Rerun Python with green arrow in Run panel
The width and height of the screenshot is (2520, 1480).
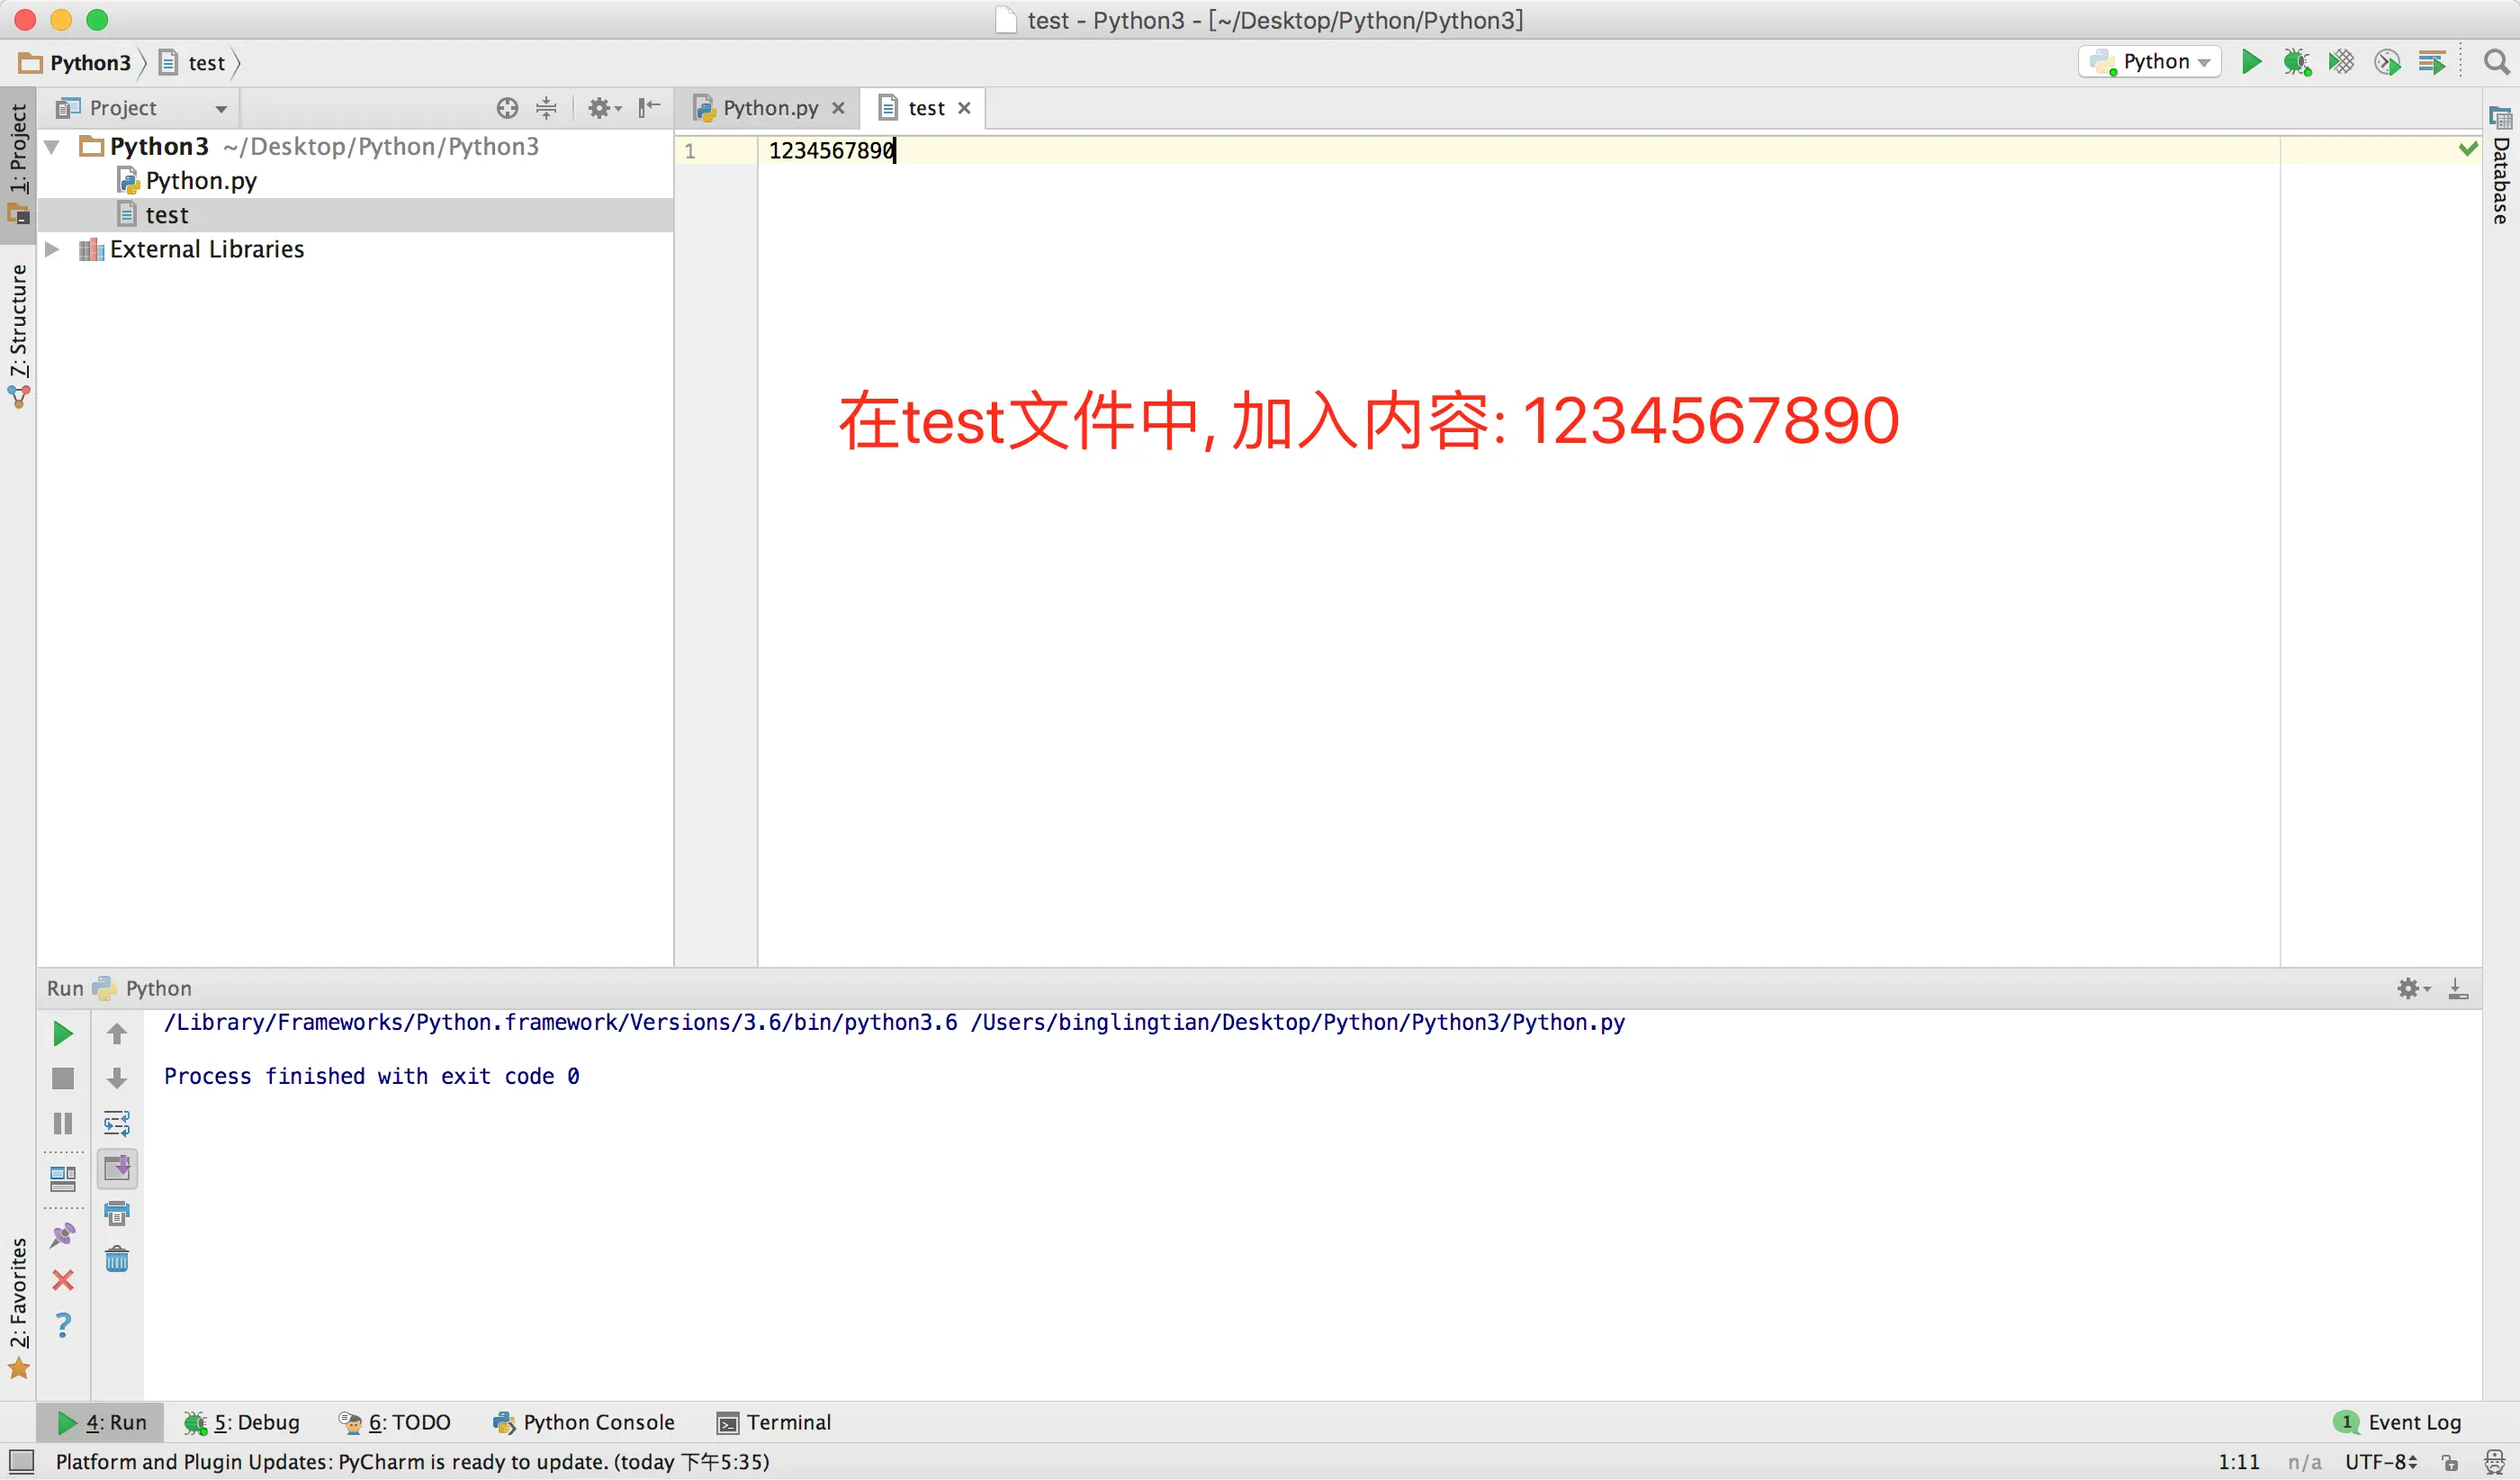(x=62, y=1034)
